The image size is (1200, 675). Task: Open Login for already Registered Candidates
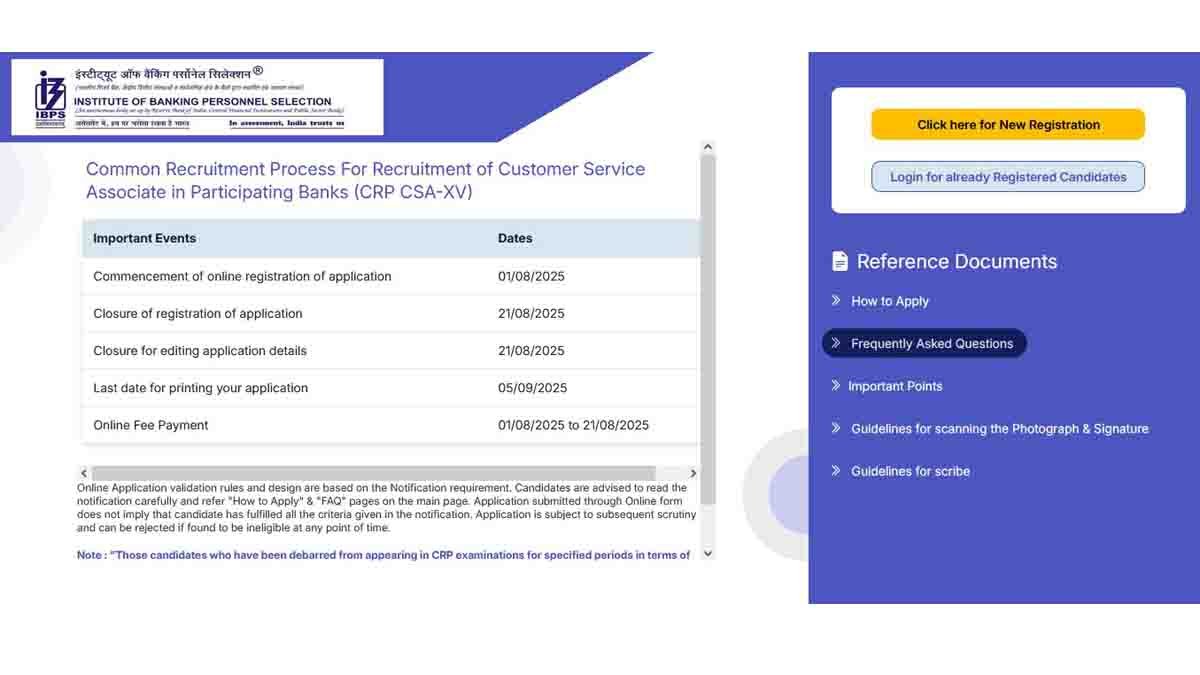(1008, 177)
